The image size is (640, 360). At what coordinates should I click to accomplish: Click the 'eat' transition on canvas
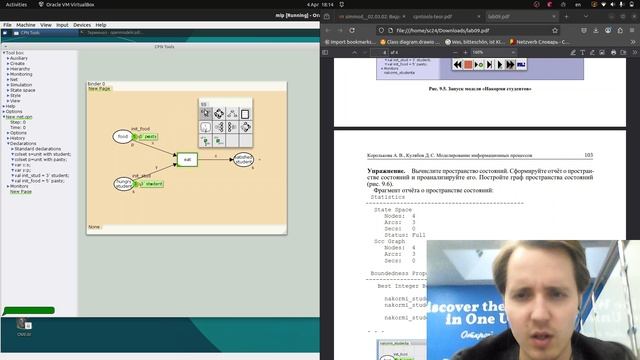tap(187, 160)
